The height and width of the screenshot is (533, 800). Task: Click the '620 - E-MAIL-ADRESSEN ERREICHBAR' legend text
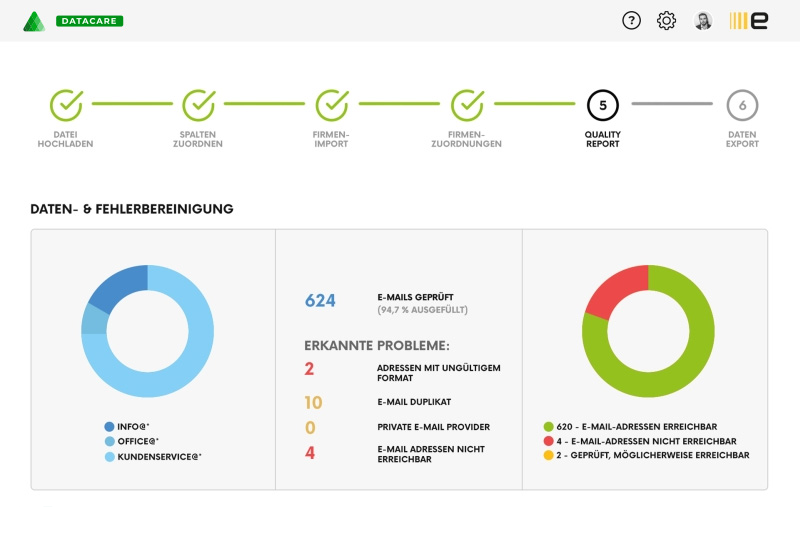click(637, 426)
